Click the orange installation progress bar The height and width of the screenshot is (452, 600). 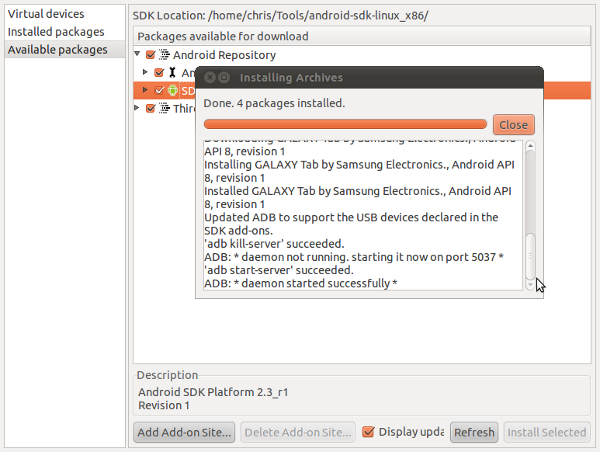coord(345,124)
